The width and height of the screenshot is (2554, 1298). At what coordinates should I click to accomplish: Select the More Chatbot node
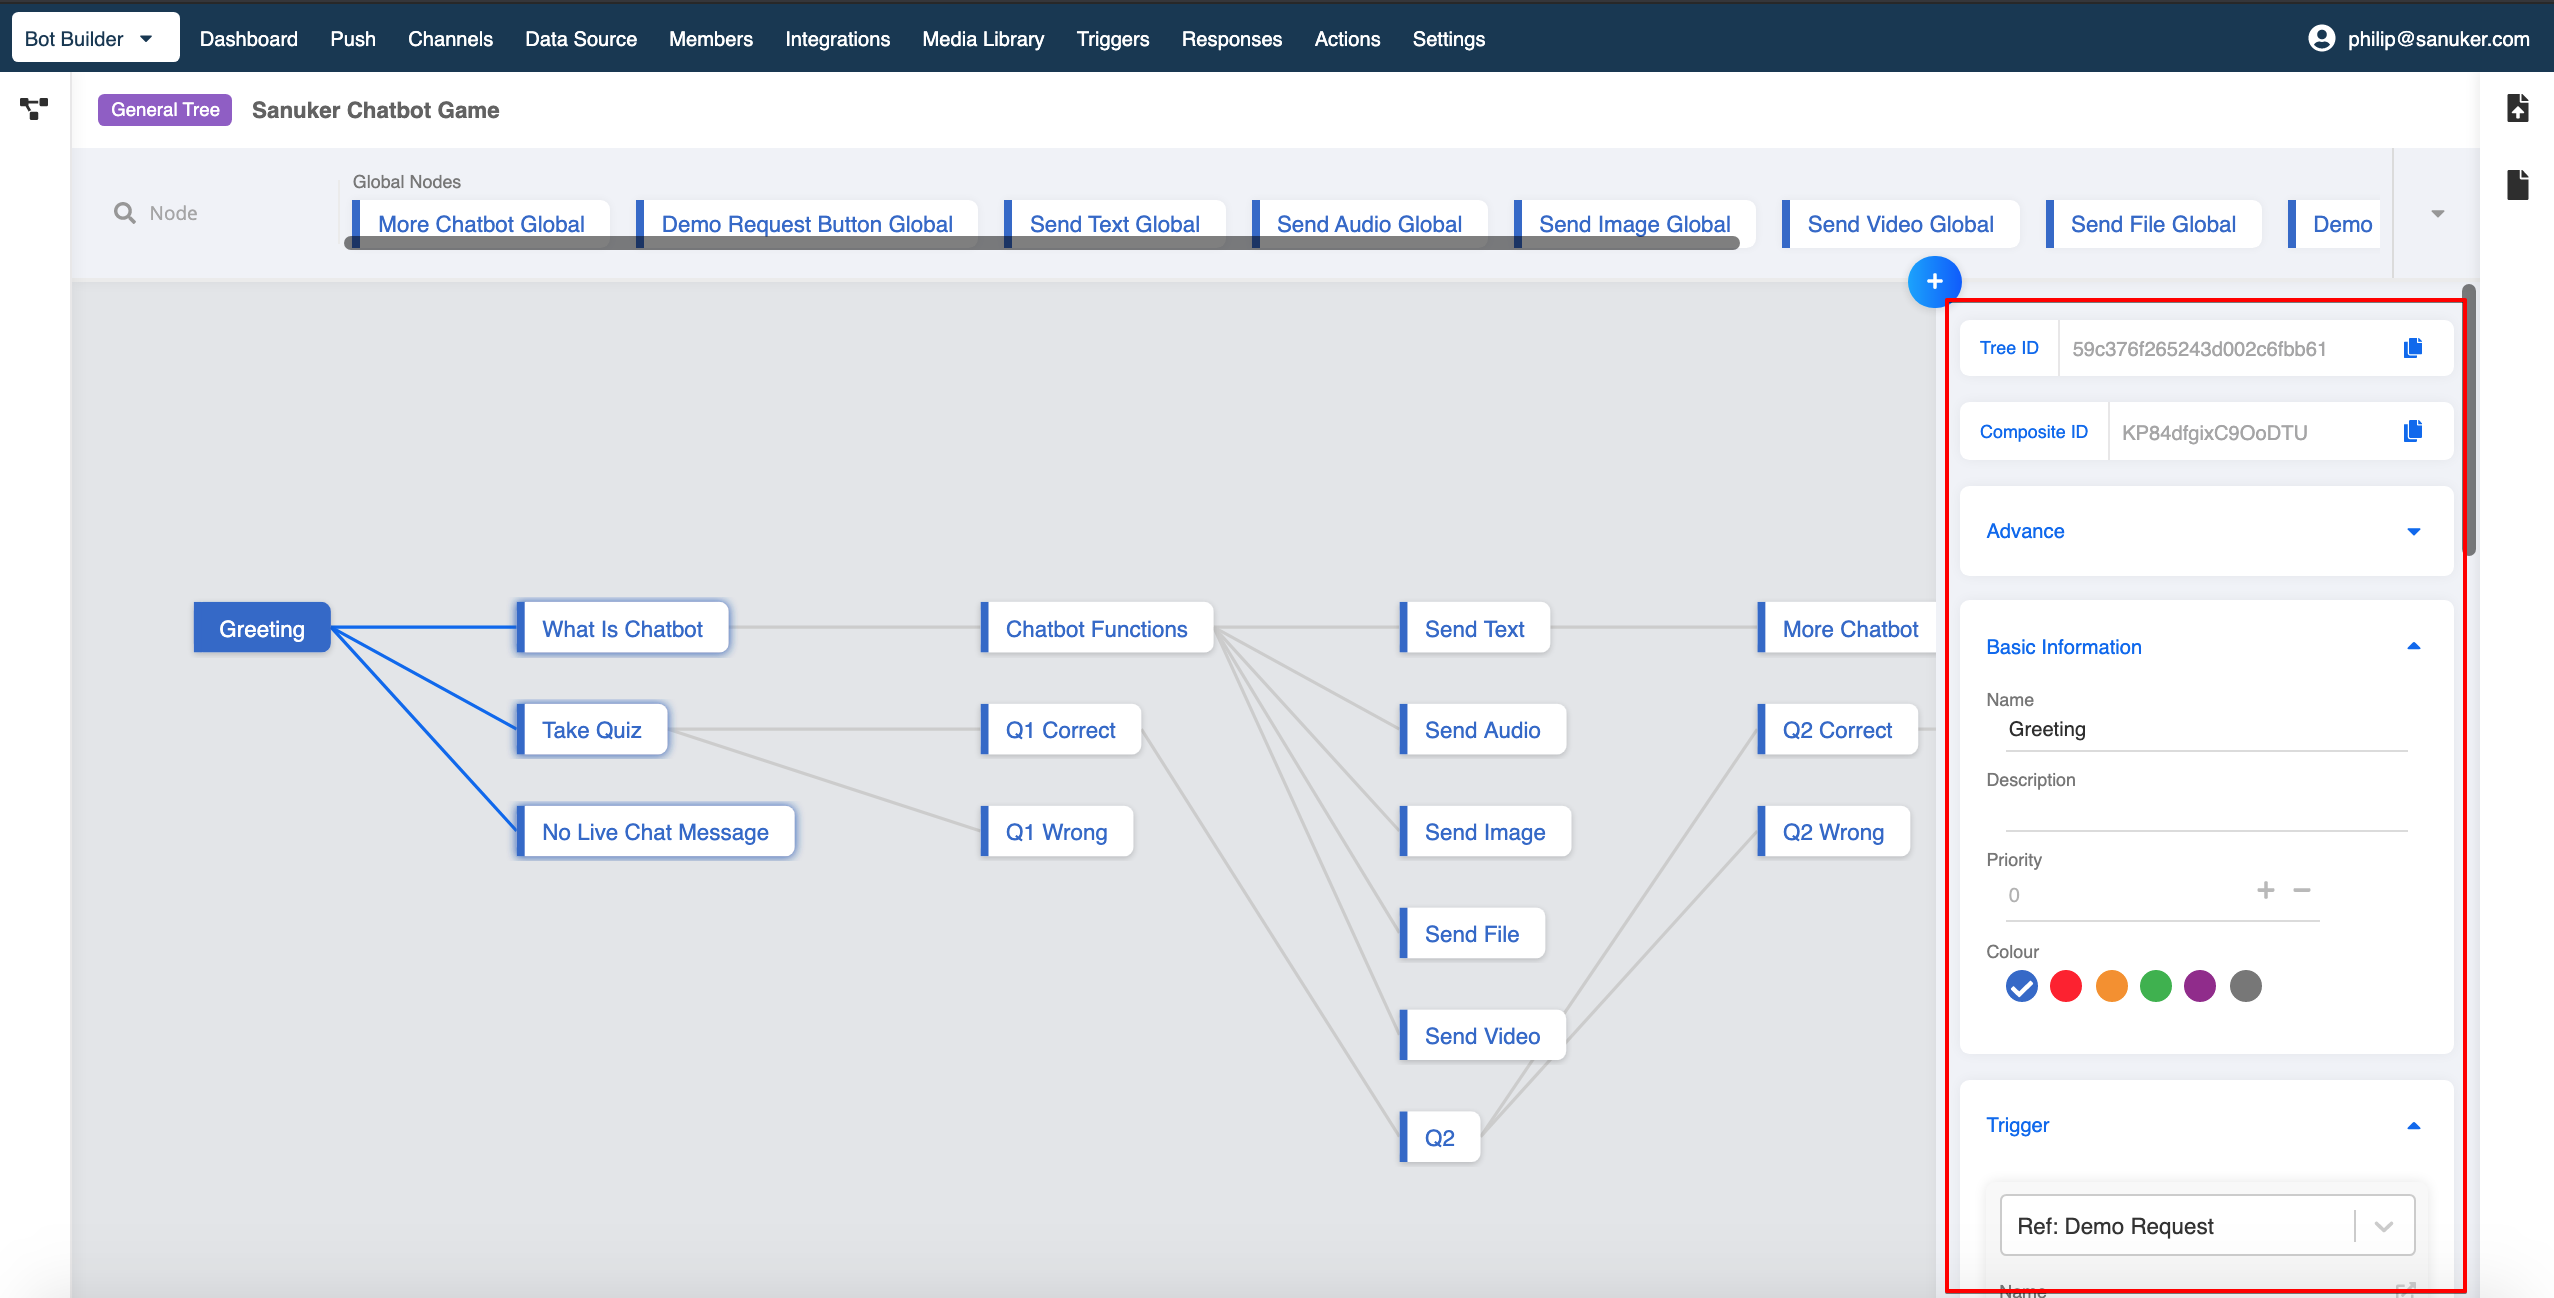(1847, 628)
